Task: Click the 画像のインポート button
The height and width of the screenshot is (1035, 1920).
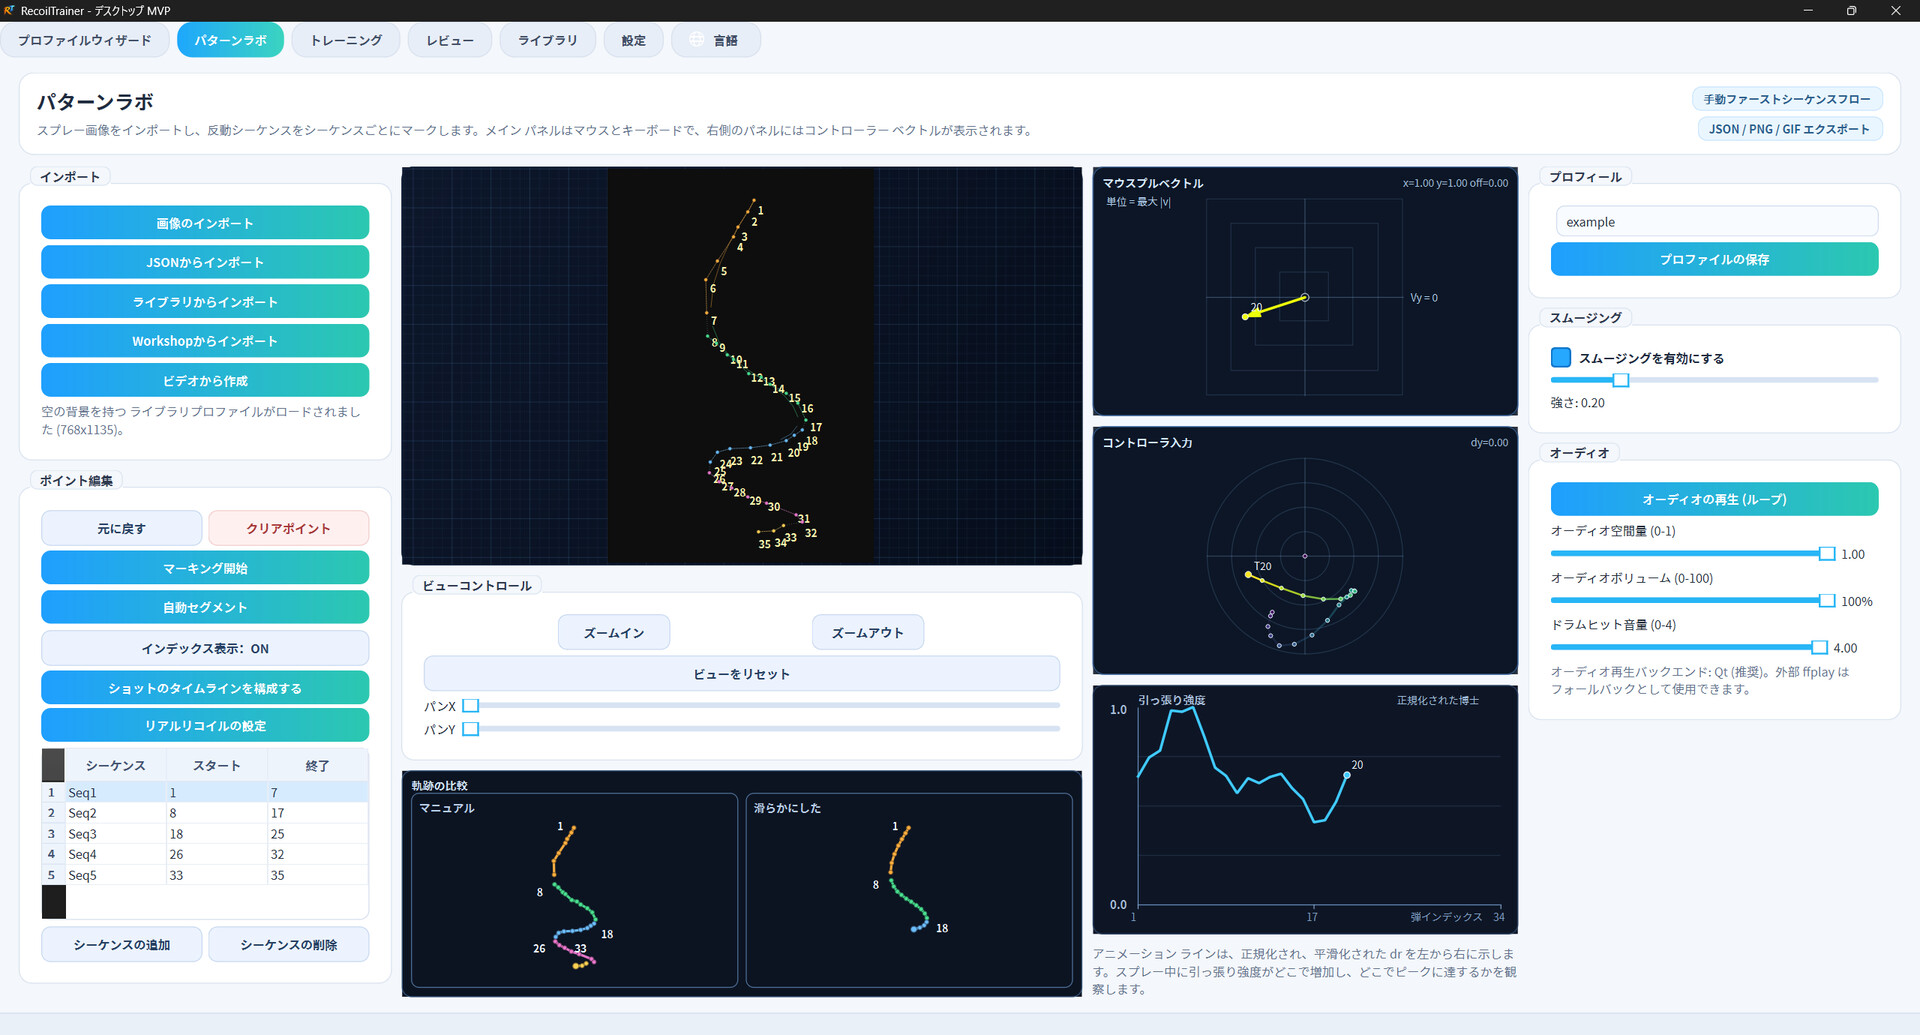Action: (x=205, y=223)
